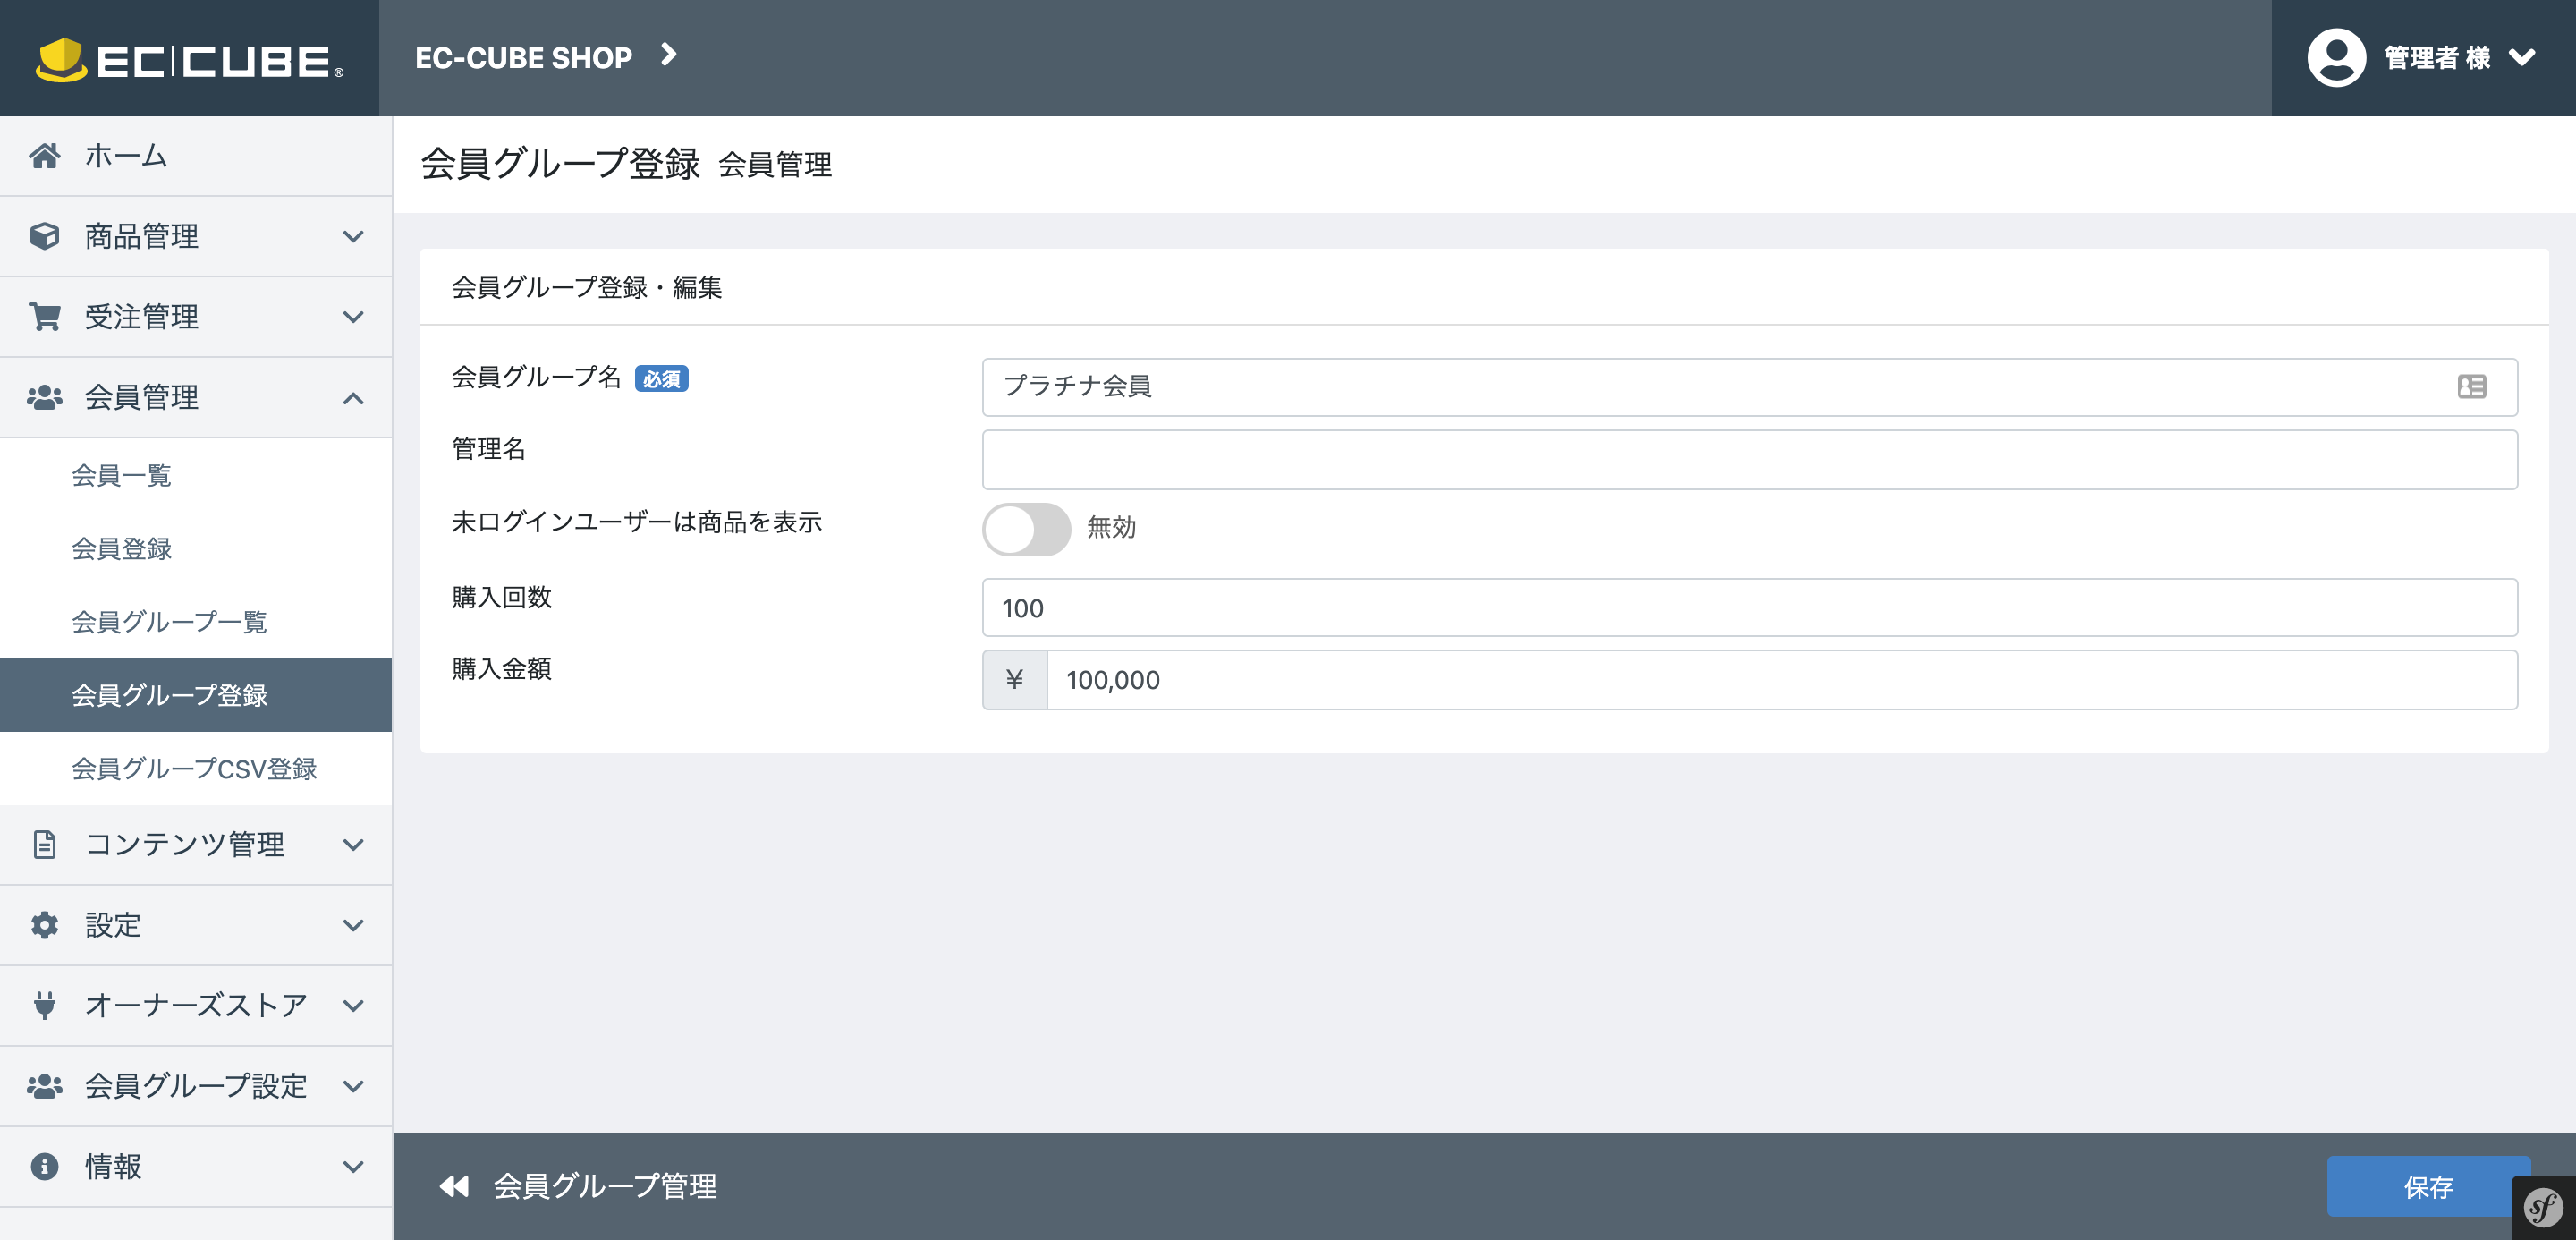The image size is (2576, 1240).
Task: Toggle 未ログインユーザーは商品を表示 switch
Action: (x=1026, y=529)
